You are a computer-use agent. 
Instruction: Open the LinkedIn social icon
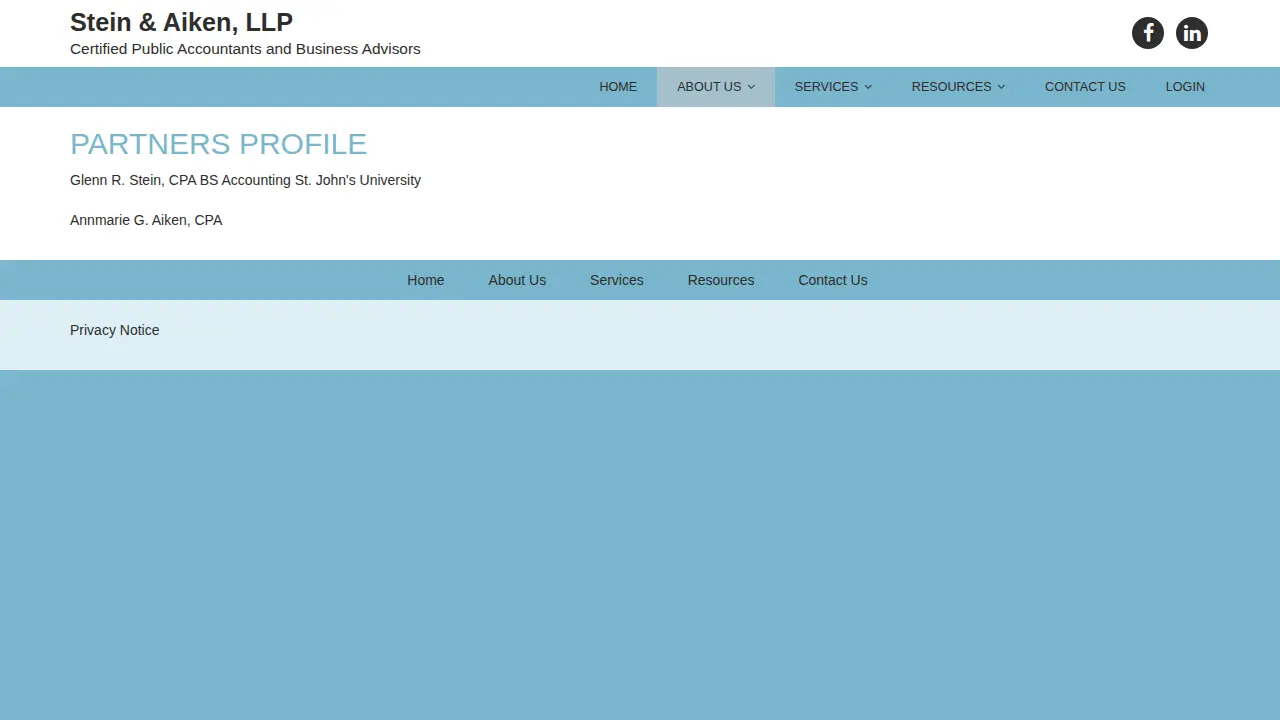(1192, 33)
